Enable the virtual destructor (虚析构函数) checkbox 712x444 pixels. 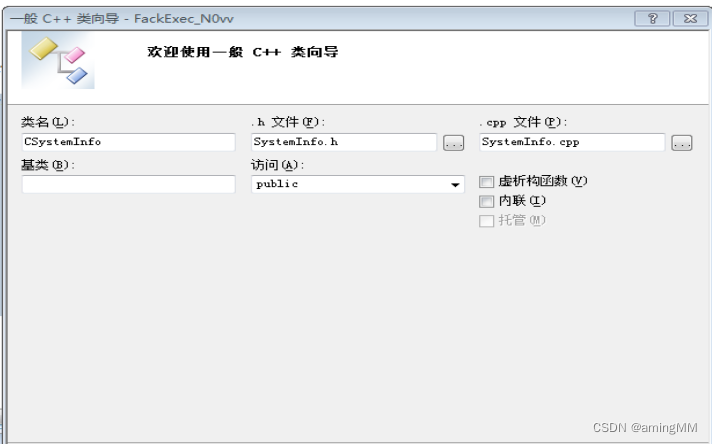click(486, 182)
